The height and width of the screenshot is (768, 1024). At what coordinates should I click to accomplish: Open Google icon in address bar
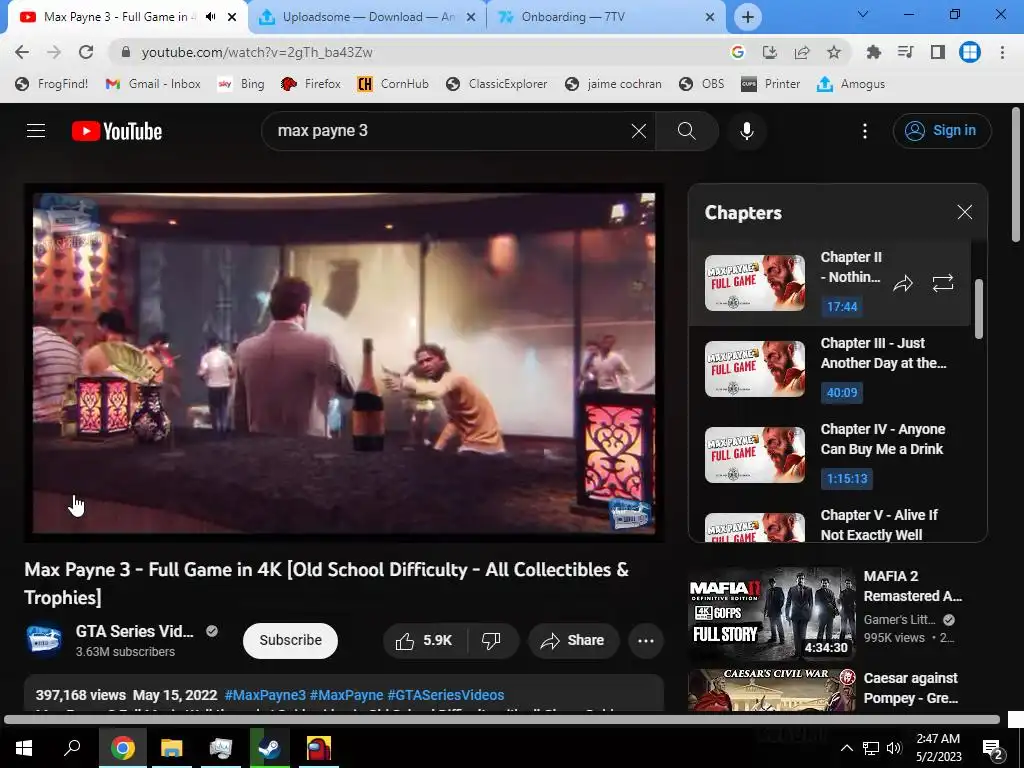pos(737,52)
